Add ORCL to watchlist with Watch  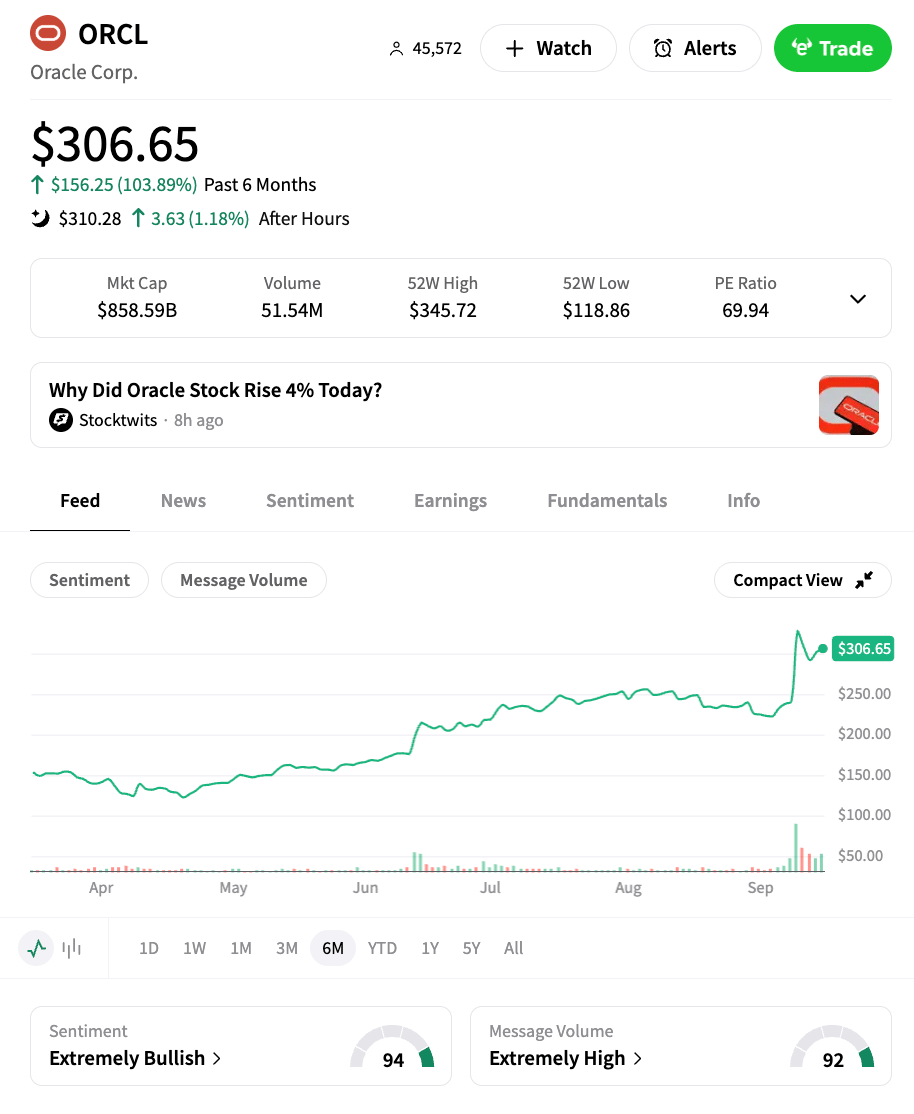[548, 48]
